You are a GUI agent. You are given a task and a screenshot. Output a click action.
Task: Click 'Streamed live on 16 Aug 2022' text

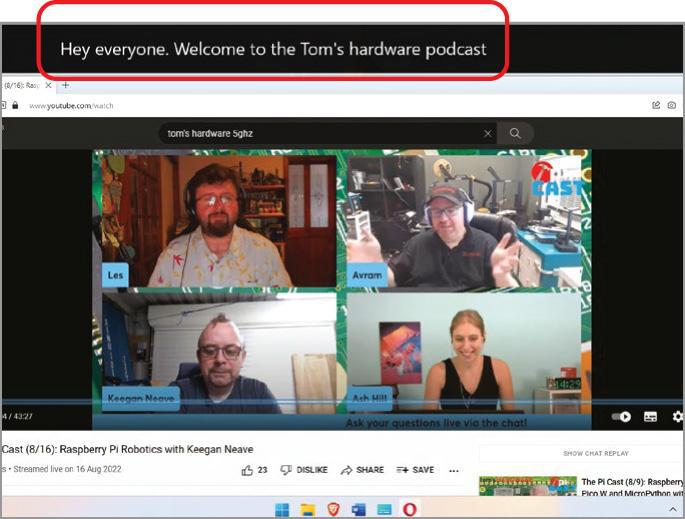67,469
